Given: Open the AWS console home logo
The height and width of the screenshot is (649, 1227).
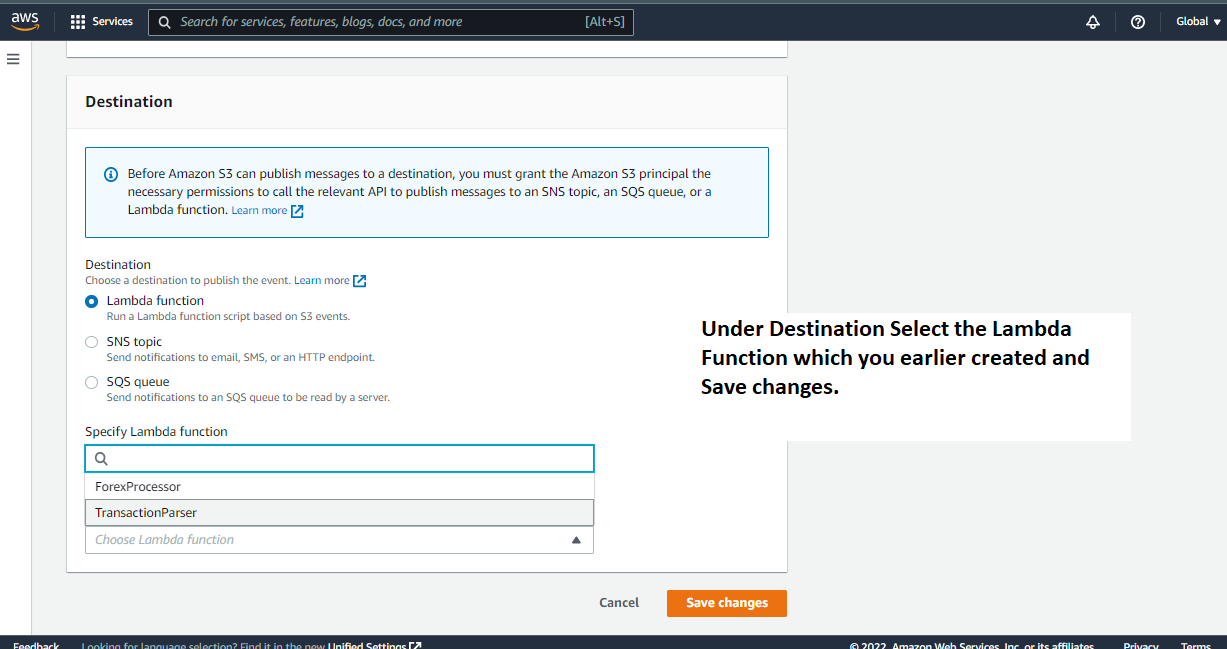Looking at the screenshot, I should pyautogui.click(x=25, y=21).
